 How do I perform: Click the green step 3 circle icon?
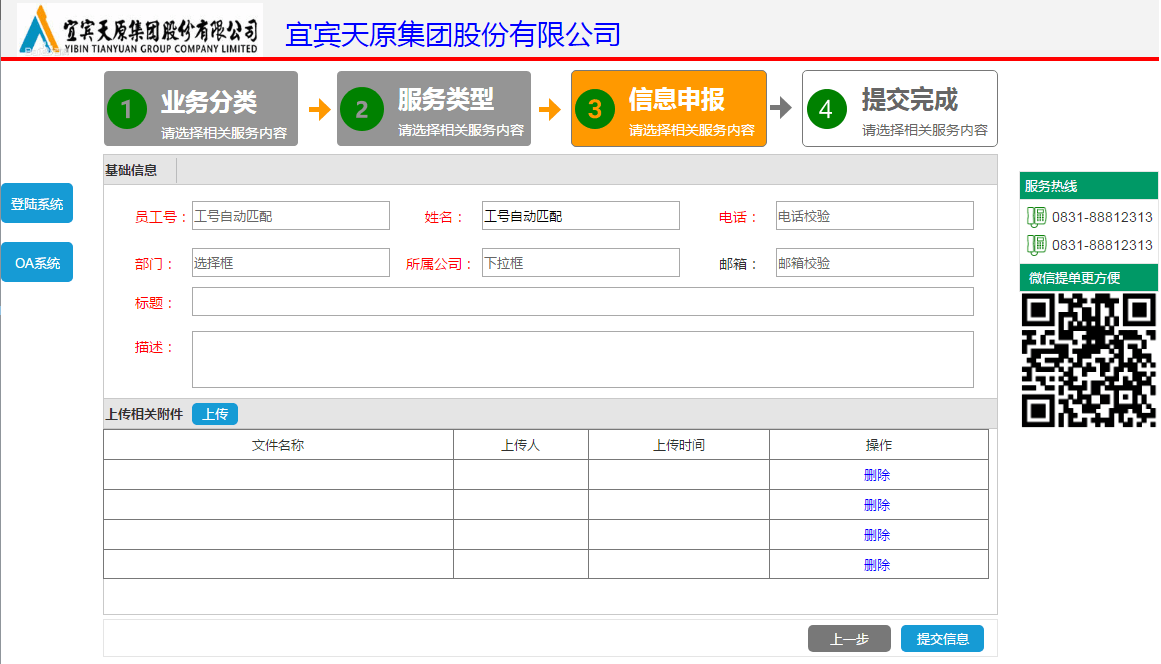tap(595, 109)
